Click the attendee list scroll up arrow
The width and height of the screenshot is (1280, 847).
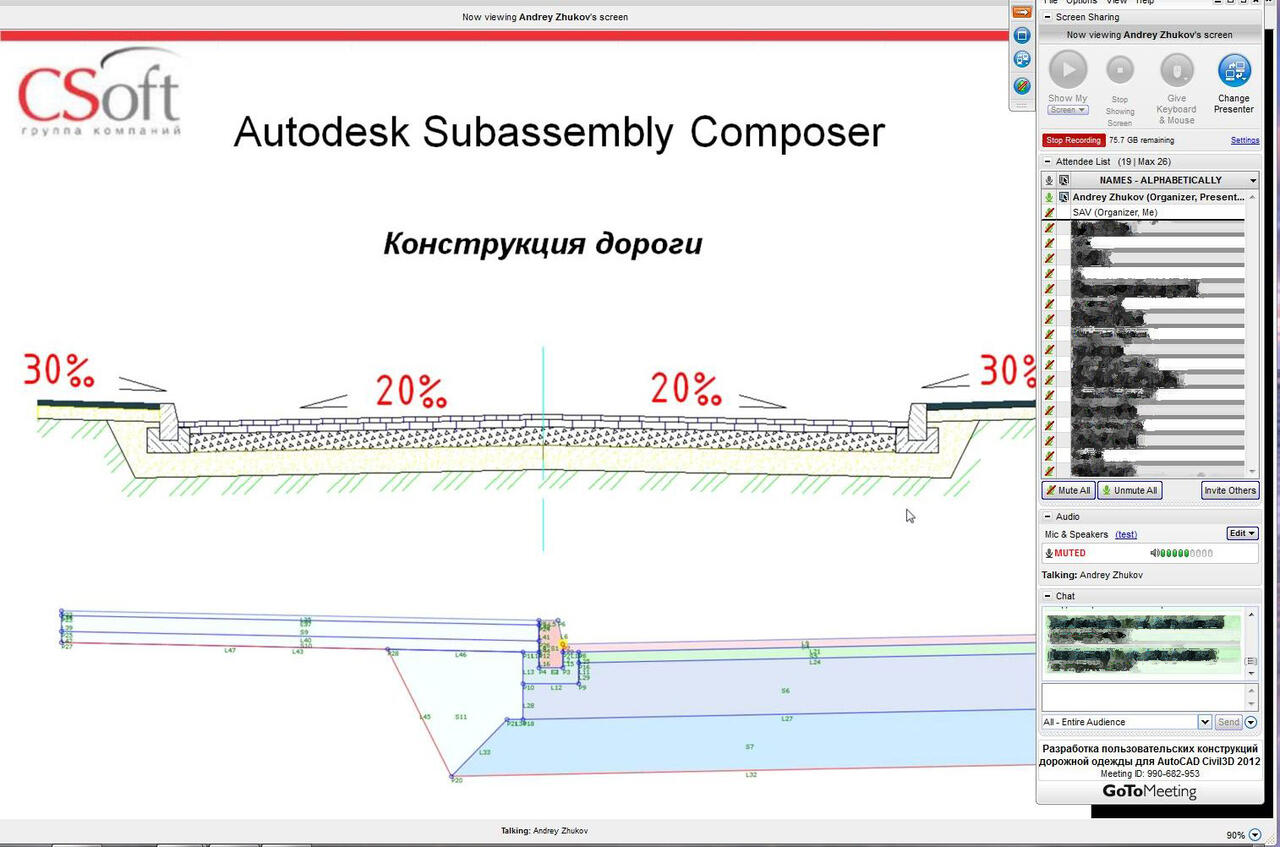pos(1252,197)
